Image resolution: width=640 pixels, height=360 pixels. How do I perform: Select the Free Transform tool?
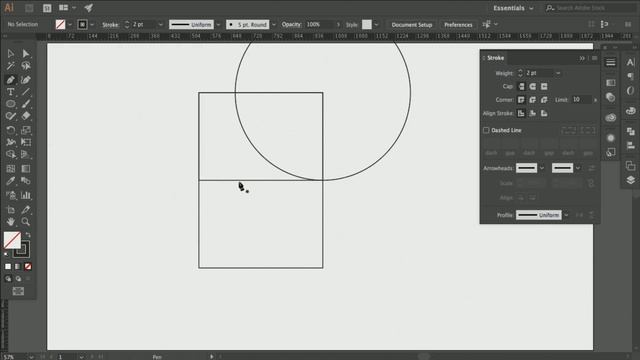click(26, 142)
